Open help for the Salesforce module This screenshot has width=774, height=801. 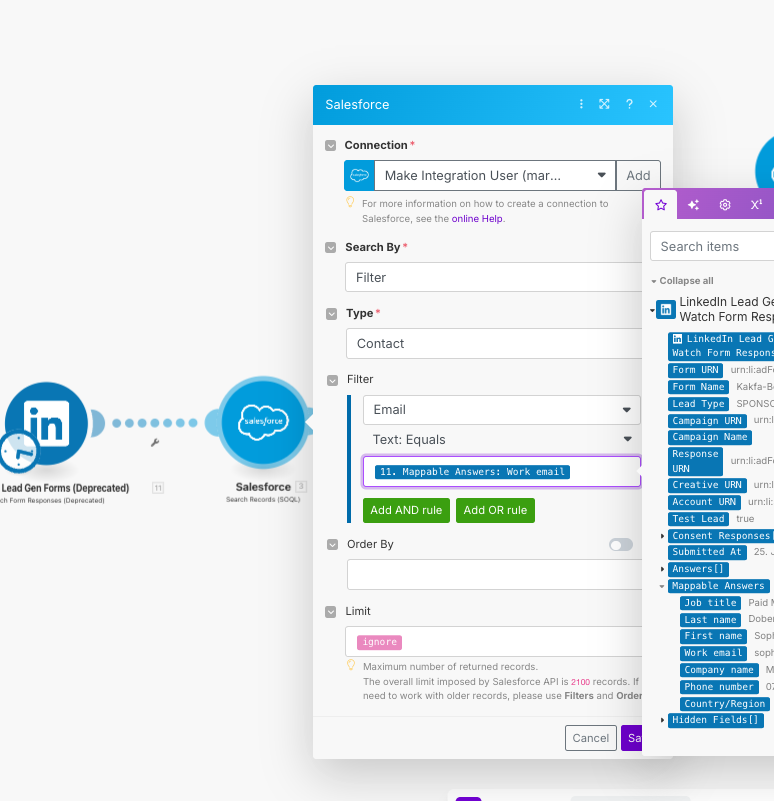click(x=629, y=104)
